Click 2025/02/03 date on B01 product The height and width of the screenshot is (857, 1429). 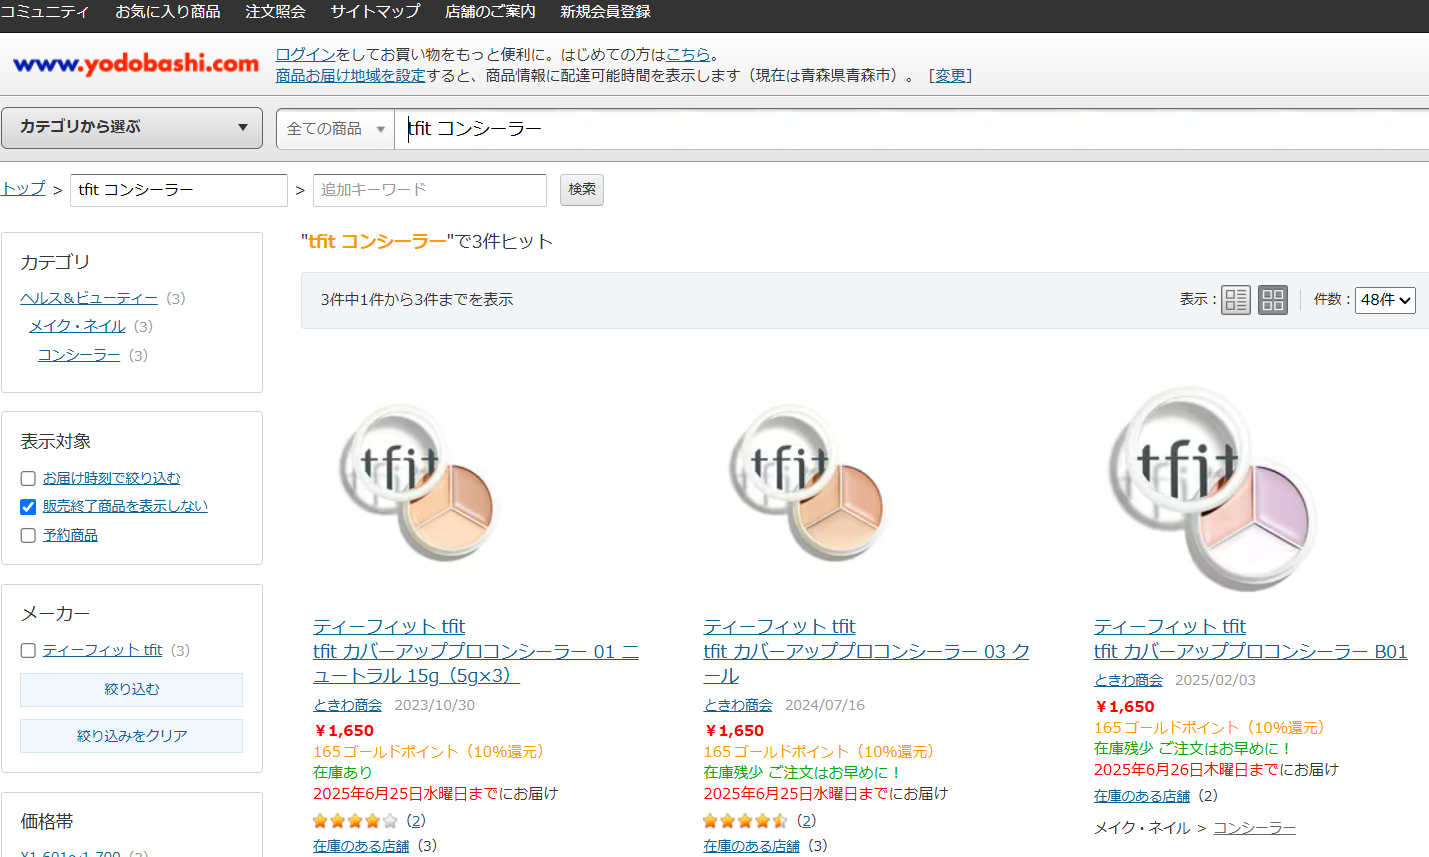(1215, 681)
